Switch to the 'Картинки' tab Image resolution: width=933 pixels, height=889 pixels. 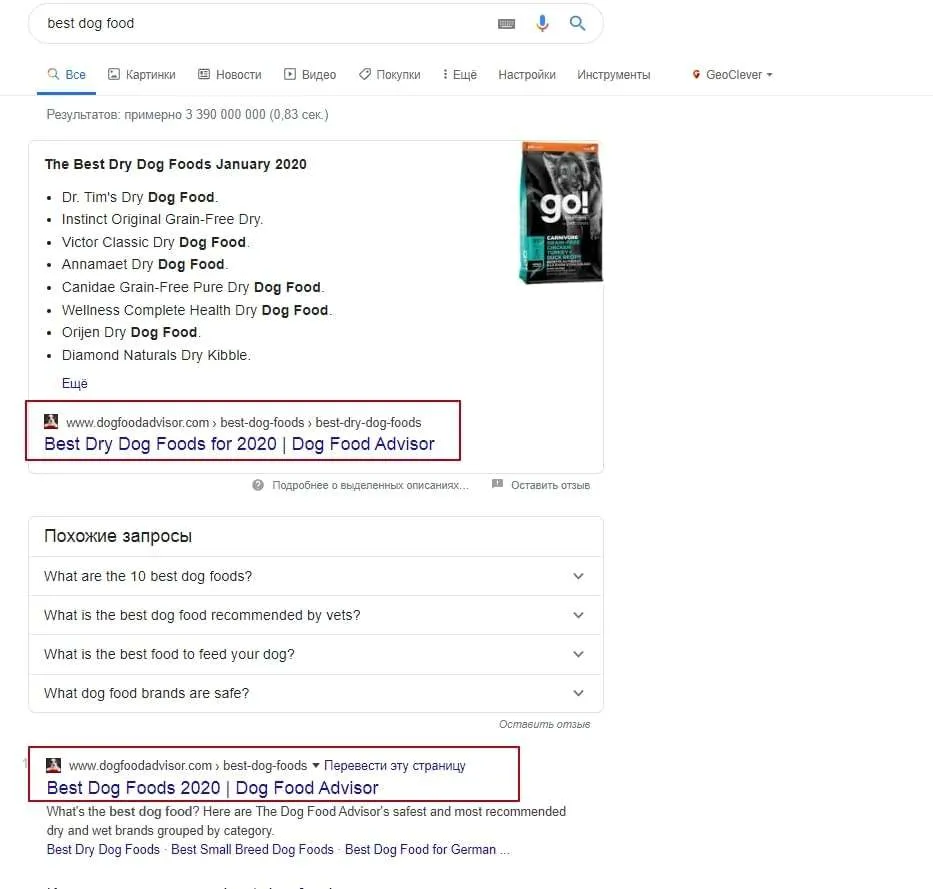pos(142,74)
